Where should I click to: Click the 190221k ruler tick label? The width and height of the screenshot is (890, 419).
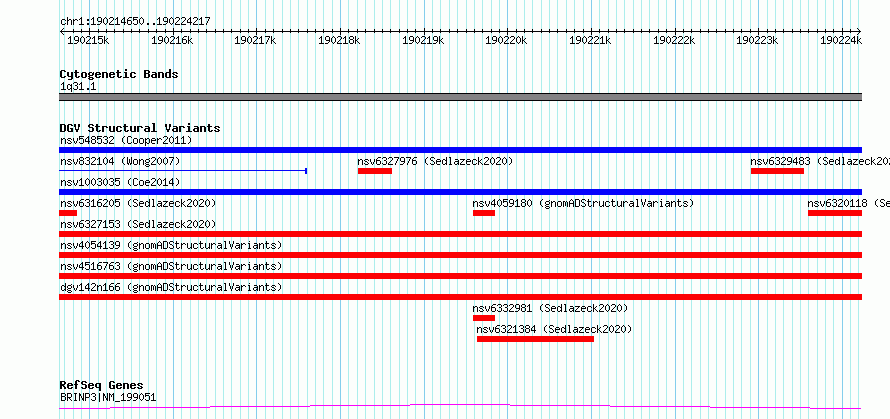tap(590, 40)
